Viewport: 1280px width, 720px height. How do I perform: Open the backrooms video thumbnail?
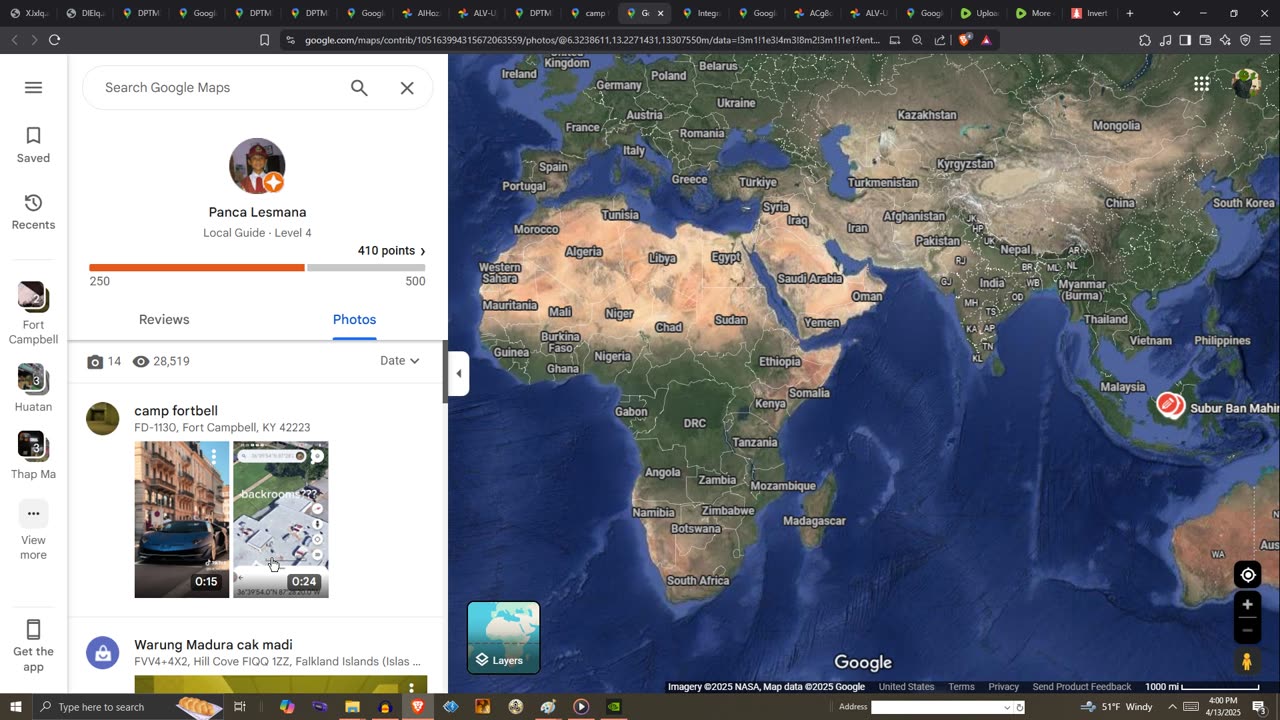pos(281,520)
